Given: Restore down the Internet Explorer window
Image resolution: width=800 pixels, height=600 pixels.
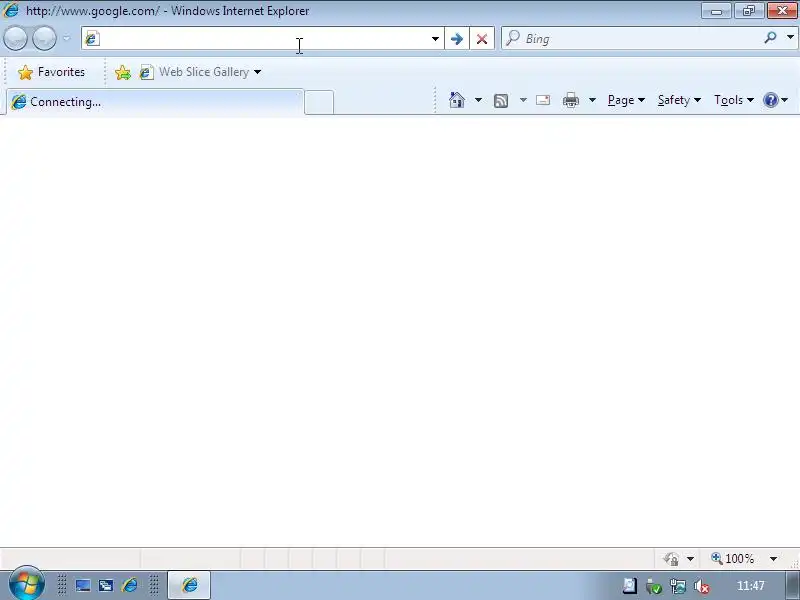Looking at the screenshot, I should 749,11.
